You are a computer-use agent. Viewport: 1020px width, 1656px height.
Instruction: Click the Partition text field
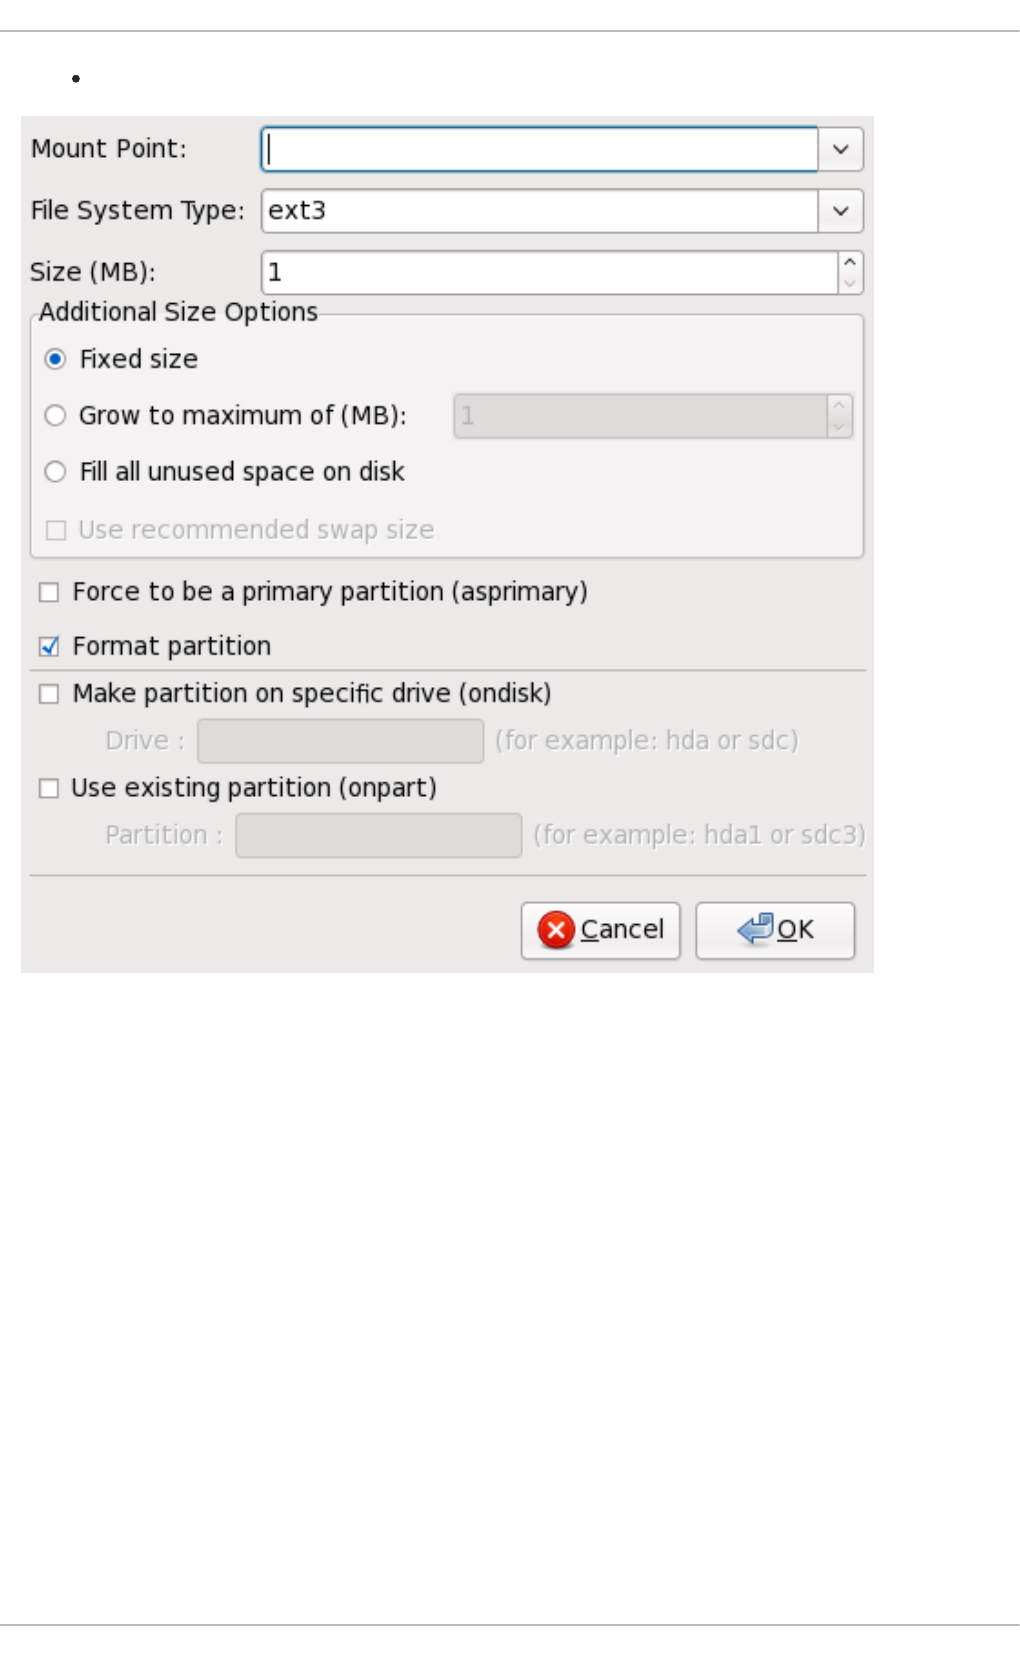(x=378, y=835)
